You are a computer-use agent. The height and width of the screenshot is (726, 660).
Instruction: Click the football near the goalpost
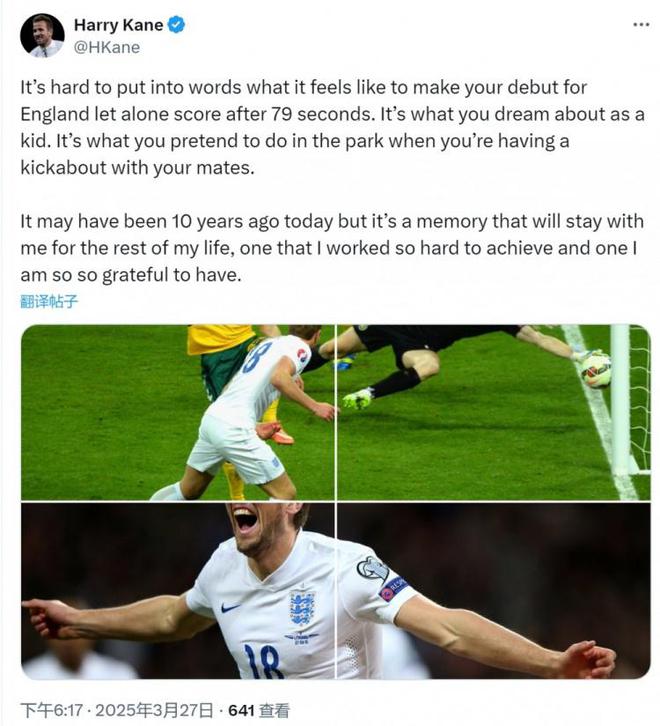pyautogui.click(x=595, y=369)
